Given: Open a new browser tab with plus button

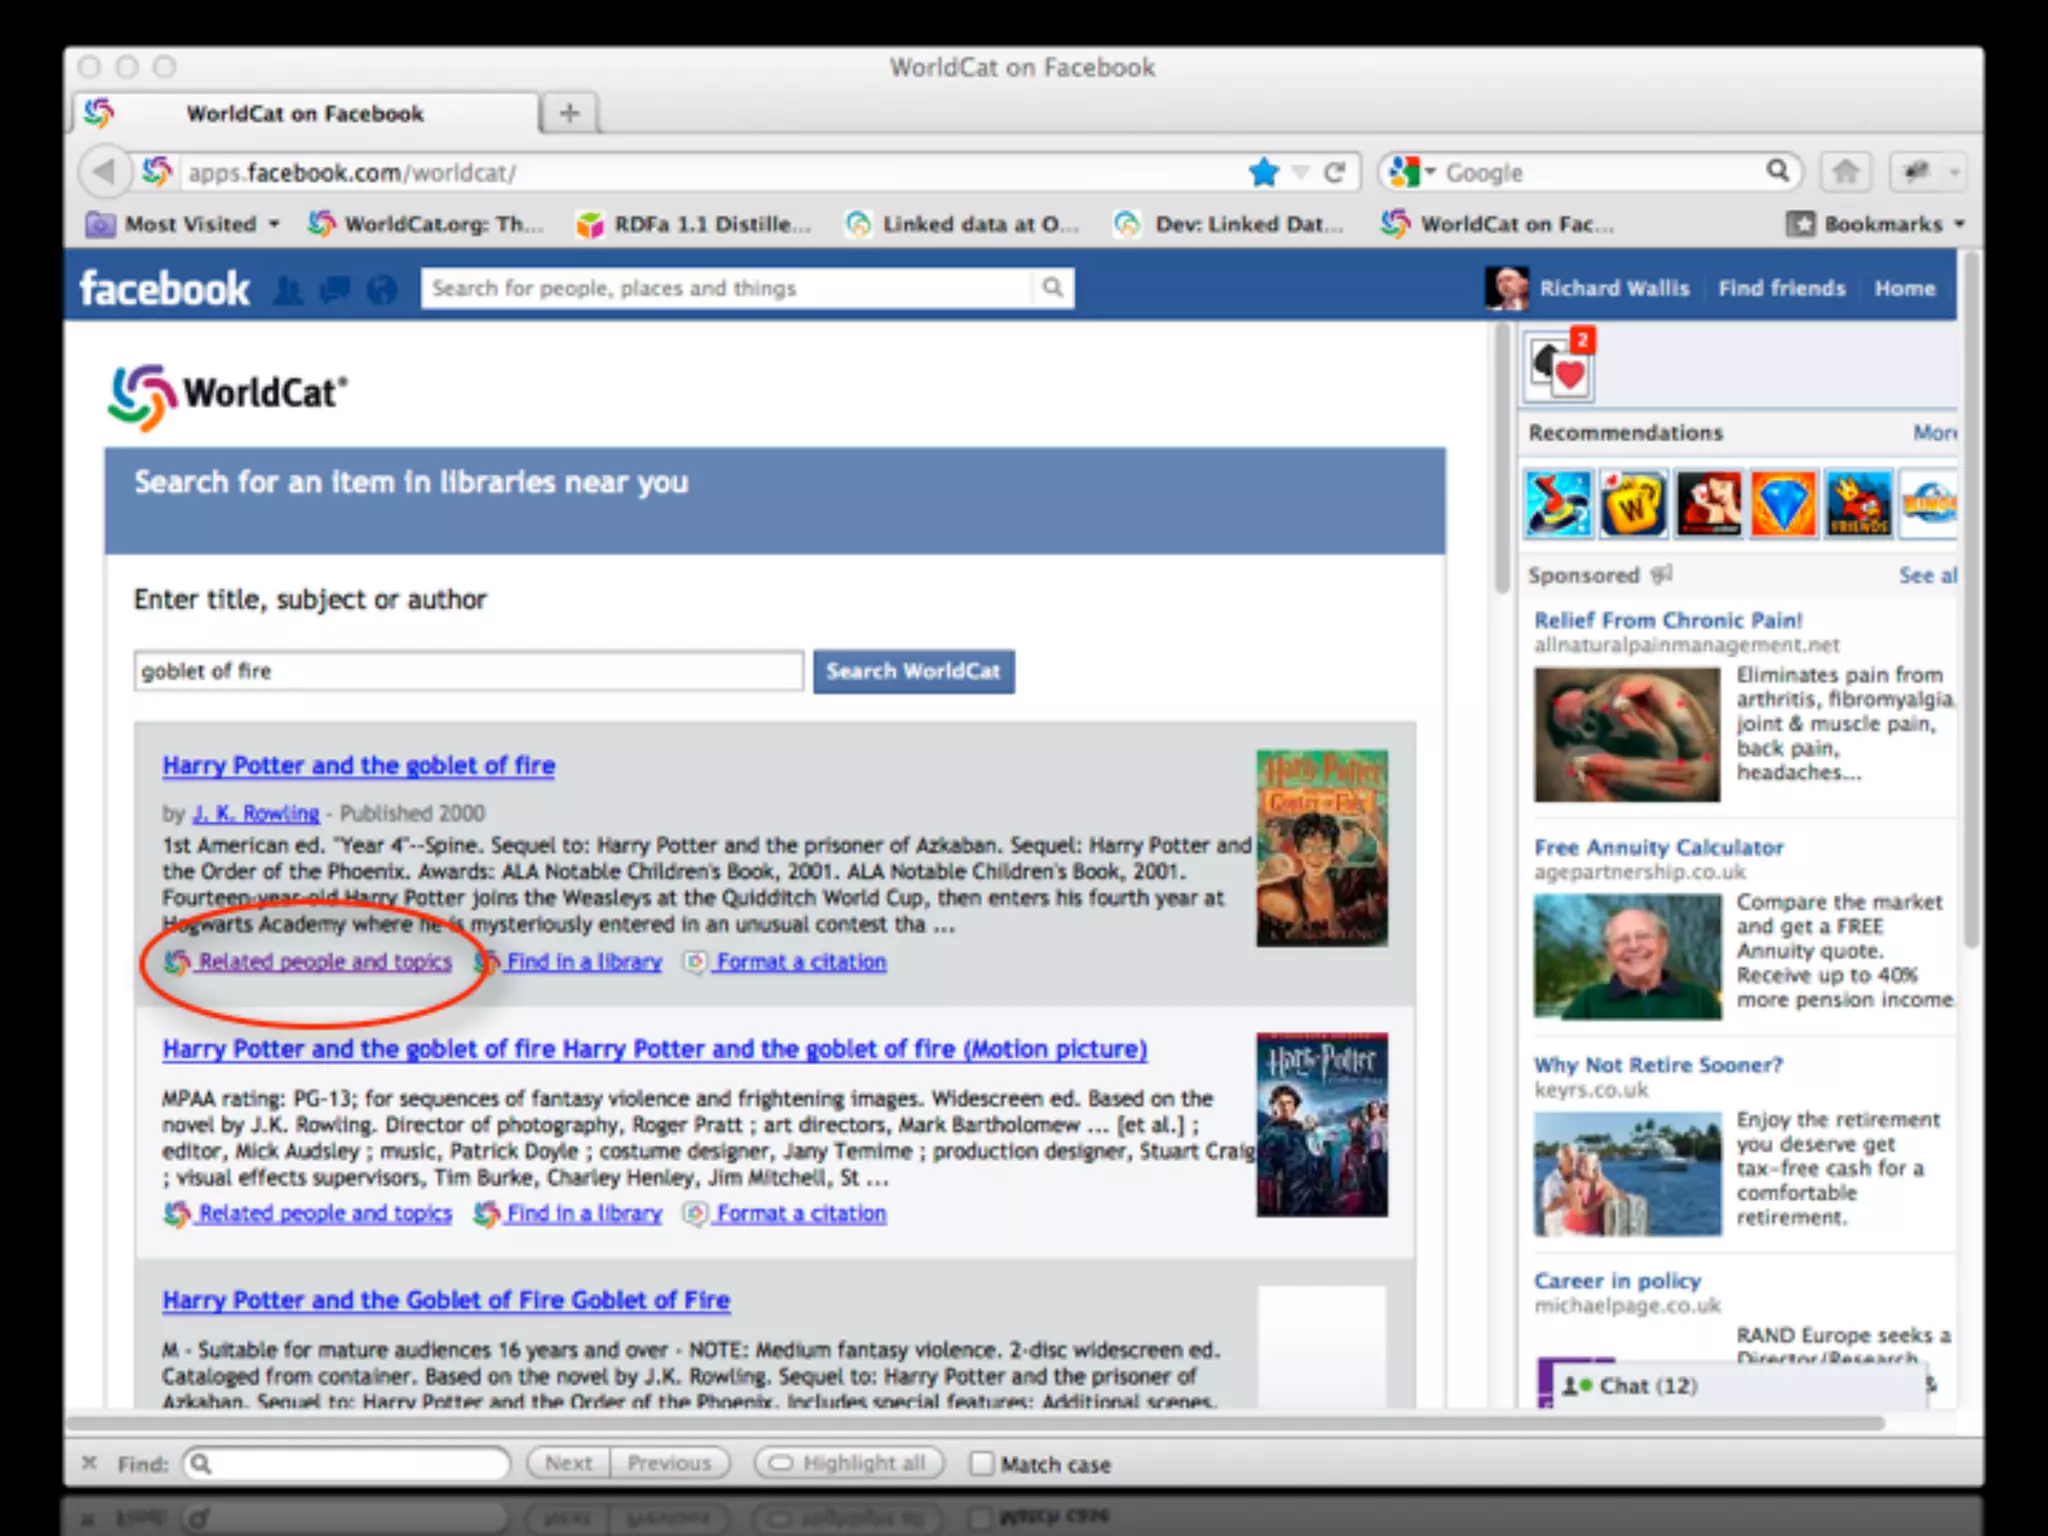Looking at the screenshot, I should click(569, 113).
